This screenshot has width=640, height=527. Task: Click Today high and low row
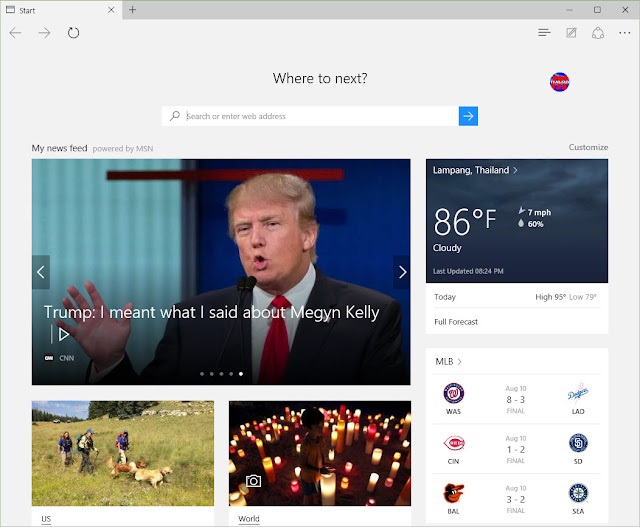tap(516, 297)
